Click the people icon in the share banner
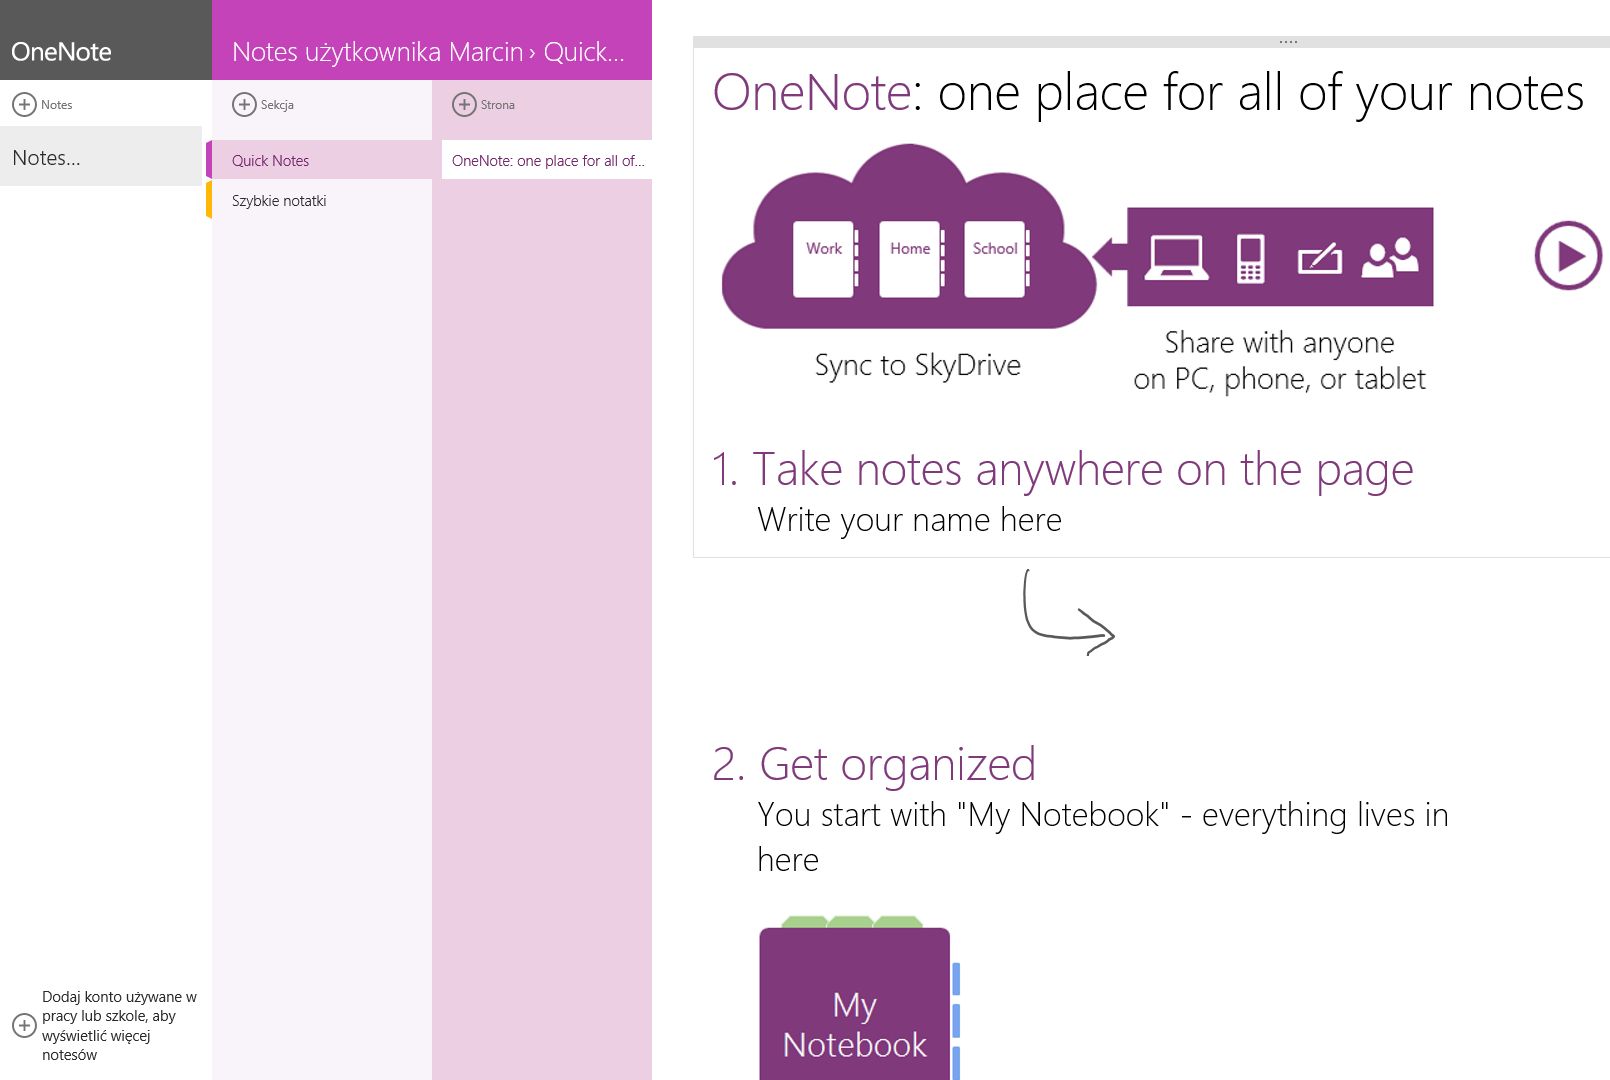 coord(1390,257)
